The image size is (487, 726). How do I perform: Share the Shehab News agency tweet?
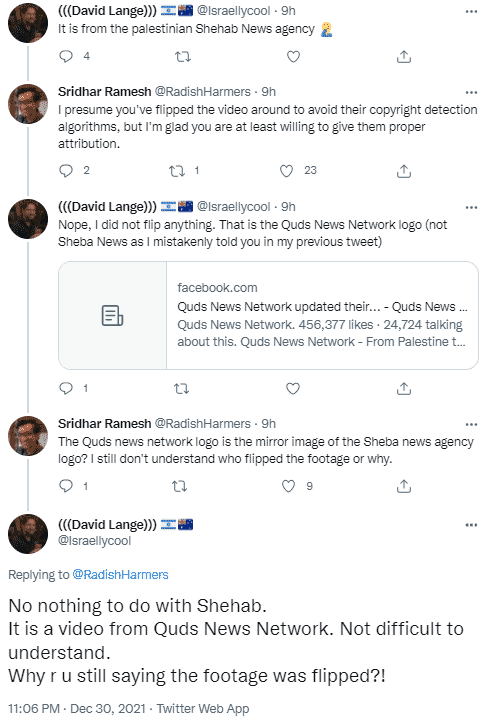(x=404, y=56)
